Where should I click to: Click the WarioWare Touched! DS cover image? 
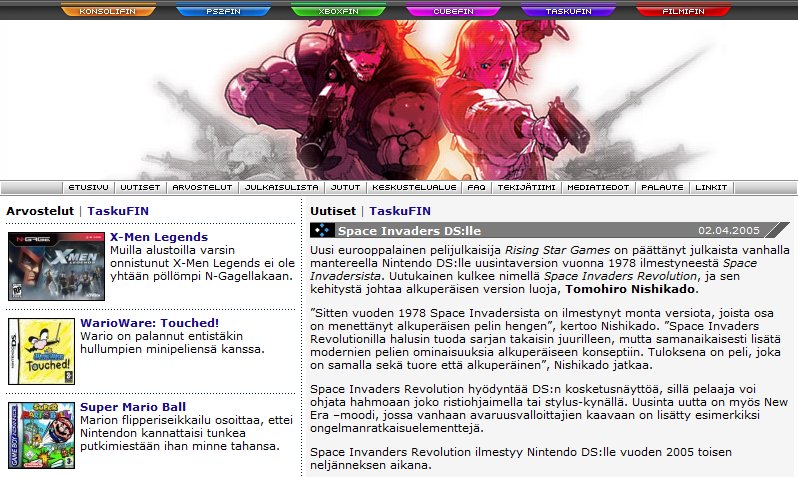(x=42, y=351)
